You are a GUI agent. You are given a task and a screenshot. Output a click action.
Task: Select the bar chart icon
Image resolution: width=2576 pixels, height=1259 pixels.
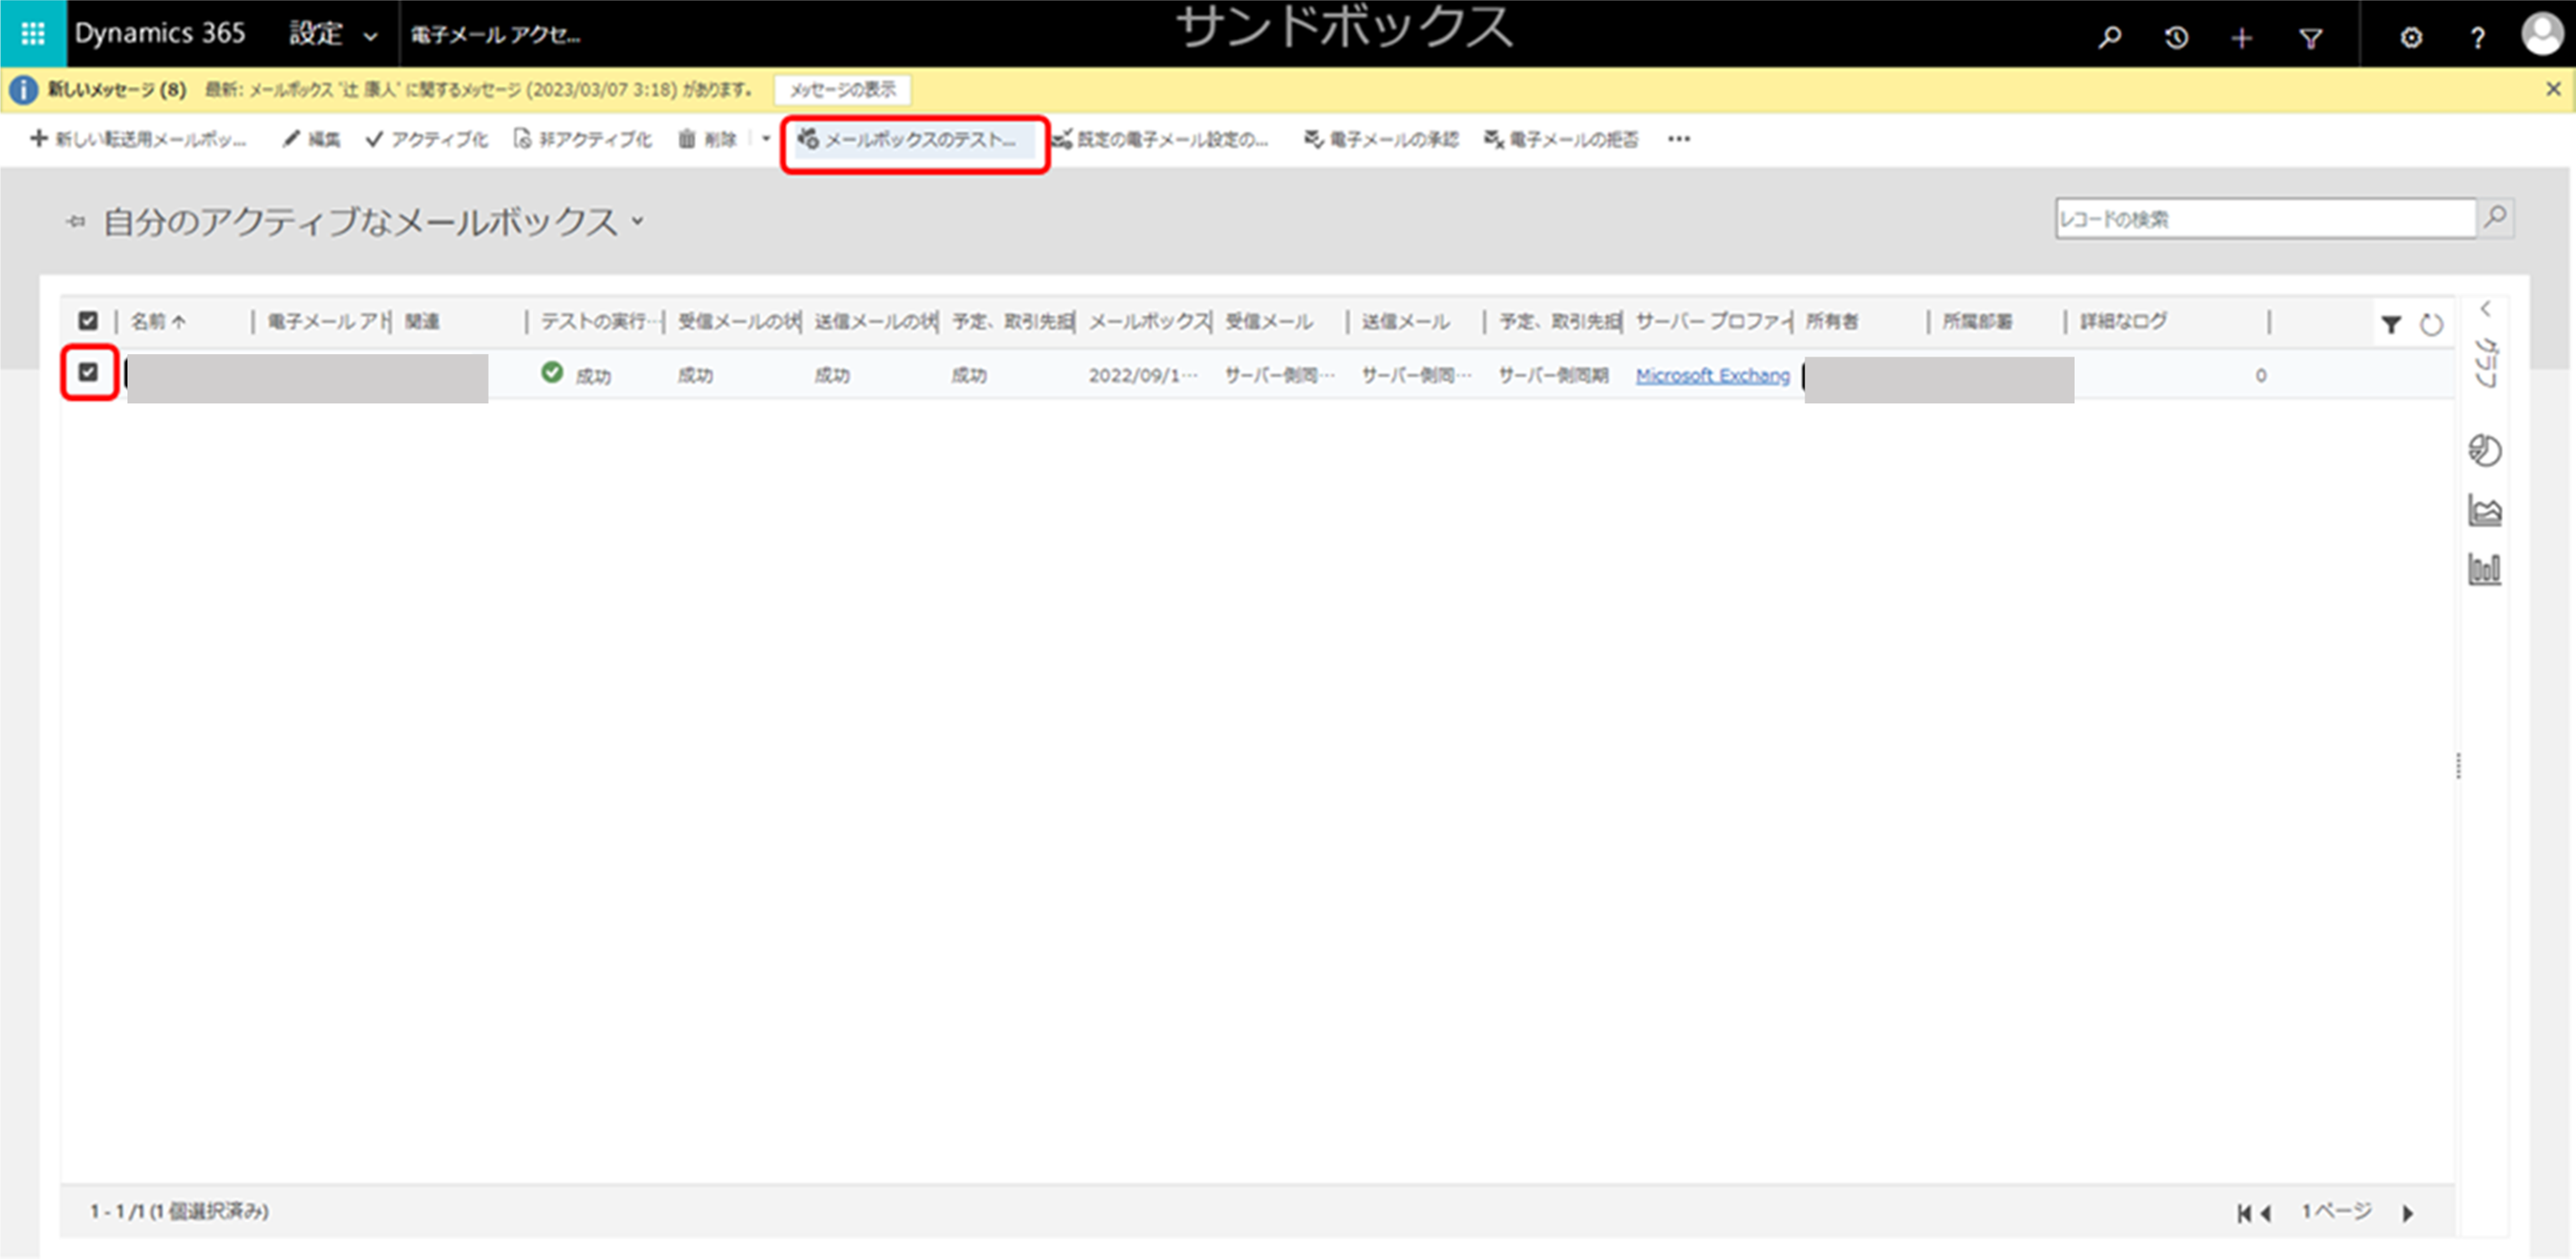pyautogui.click(x=2485, y=569)
